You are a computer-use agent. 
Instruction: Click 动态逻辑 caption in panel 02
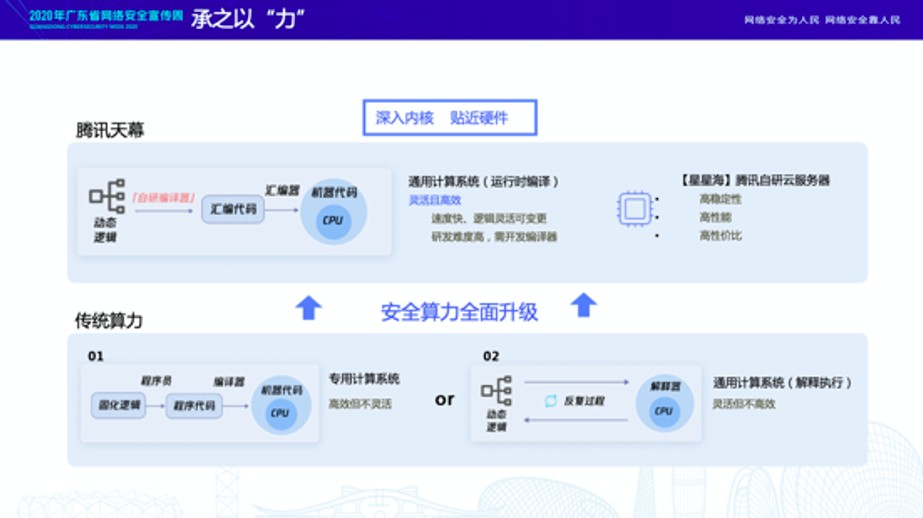coord(496,421)
